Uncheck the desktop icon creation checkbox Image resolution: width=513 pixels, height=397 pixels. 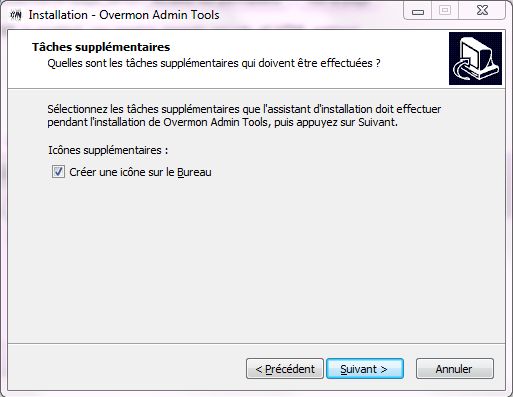coord(58,172)
